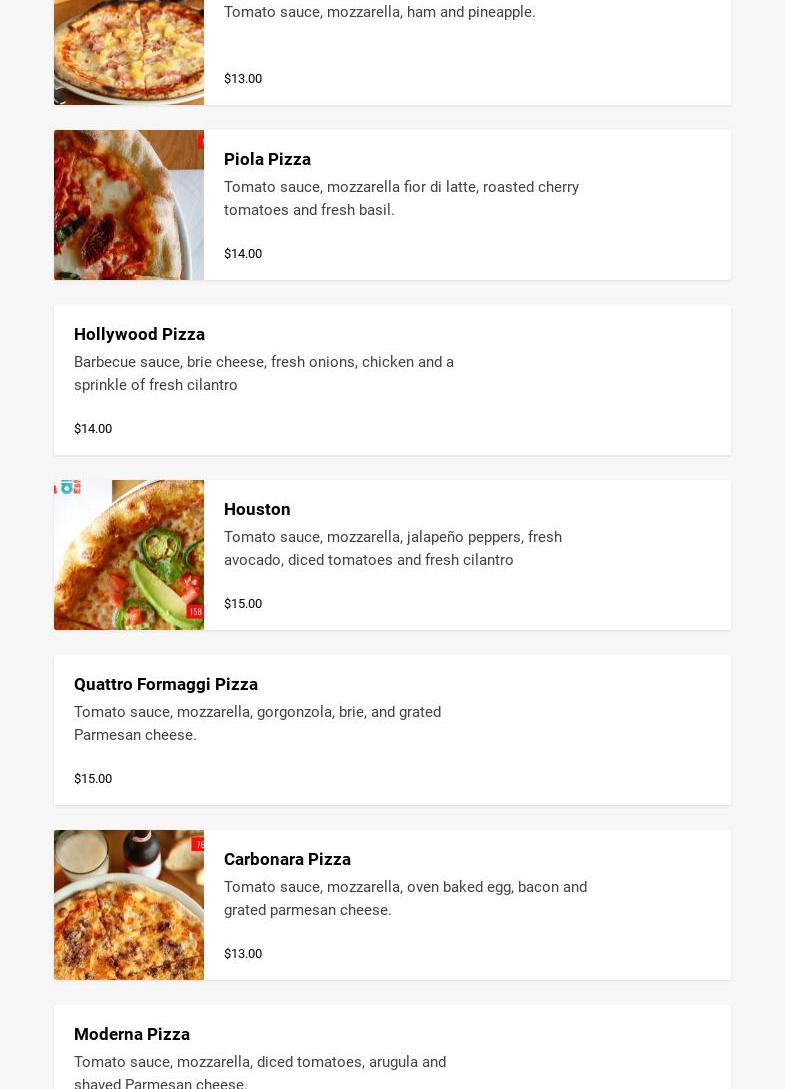Screen dimensions: 785x1089
Task: Click the Piola Pizza photo thumbnail
Action: pyautogui.click(x=129, y=205)
